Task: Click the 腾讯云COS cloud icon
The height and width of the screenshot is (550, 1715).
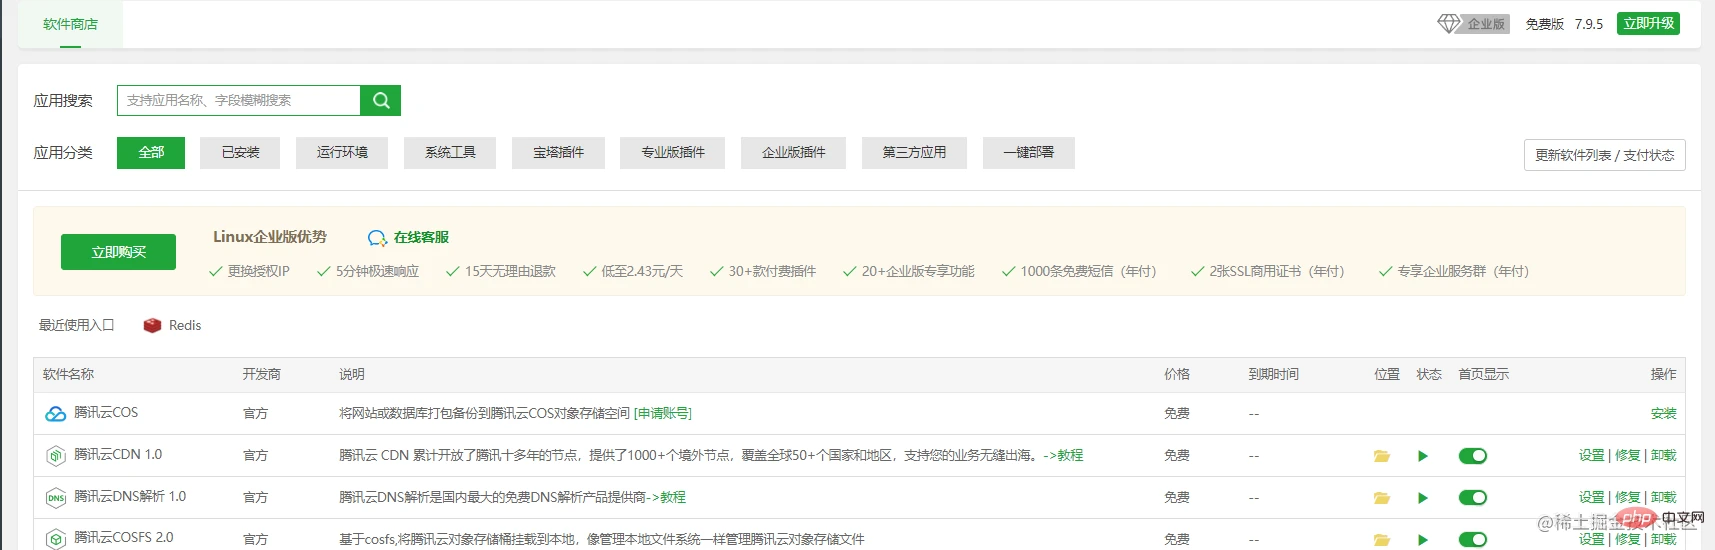Action: coord(56,413)
